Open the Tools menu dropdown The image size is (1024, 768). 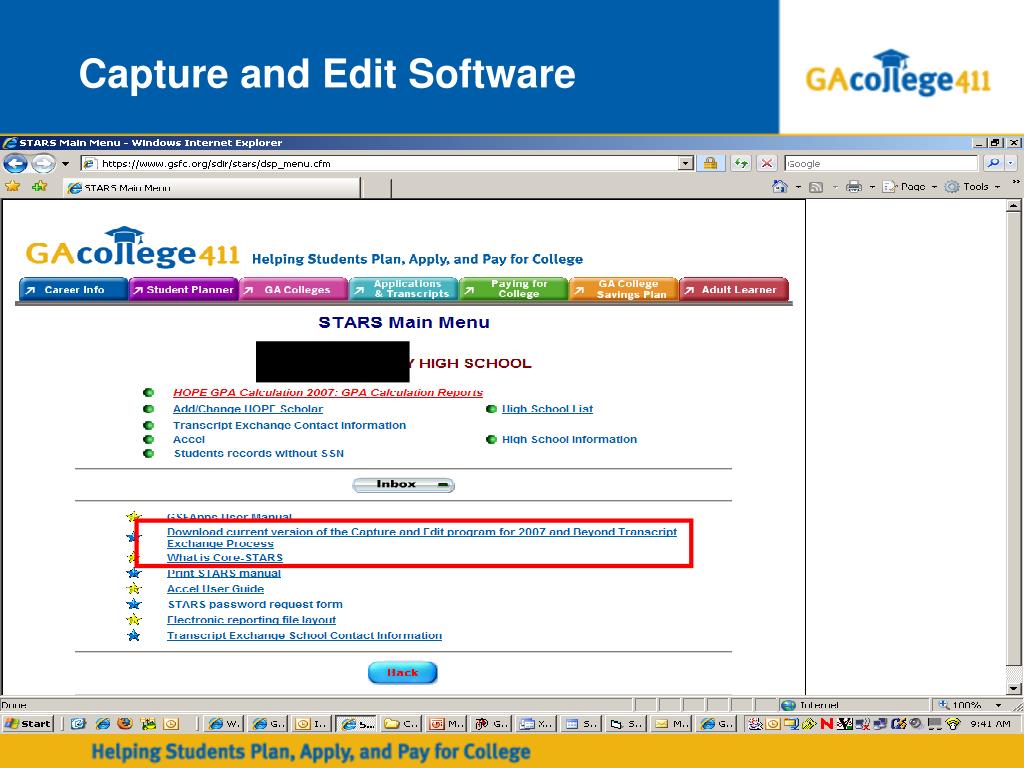[x=973, y=187]
